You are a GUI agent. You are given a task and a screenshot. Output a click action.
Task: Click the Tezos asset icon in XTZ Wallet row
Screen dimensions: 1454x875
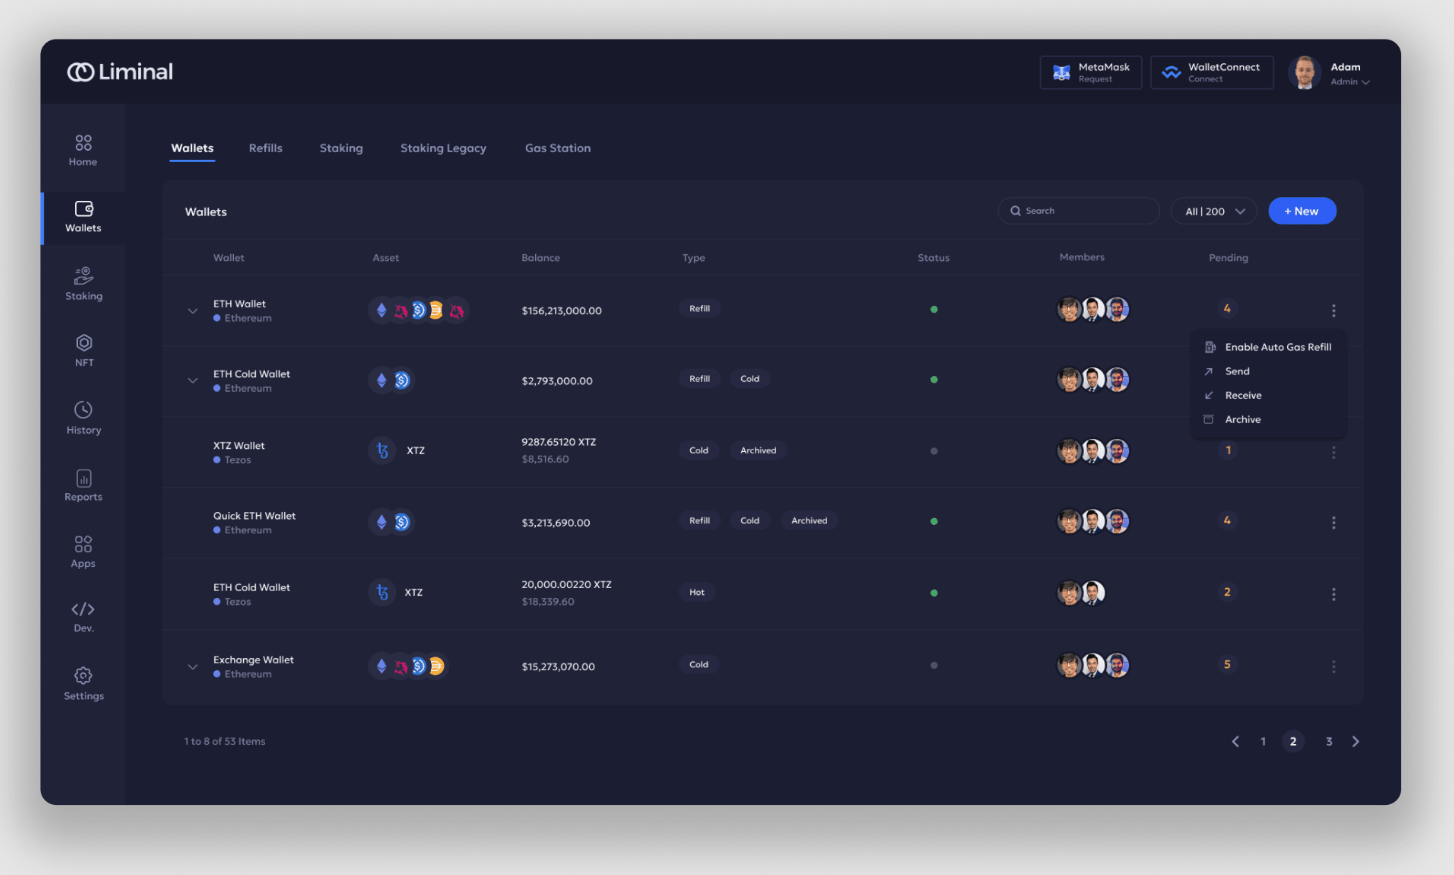[x=382, y=451]
